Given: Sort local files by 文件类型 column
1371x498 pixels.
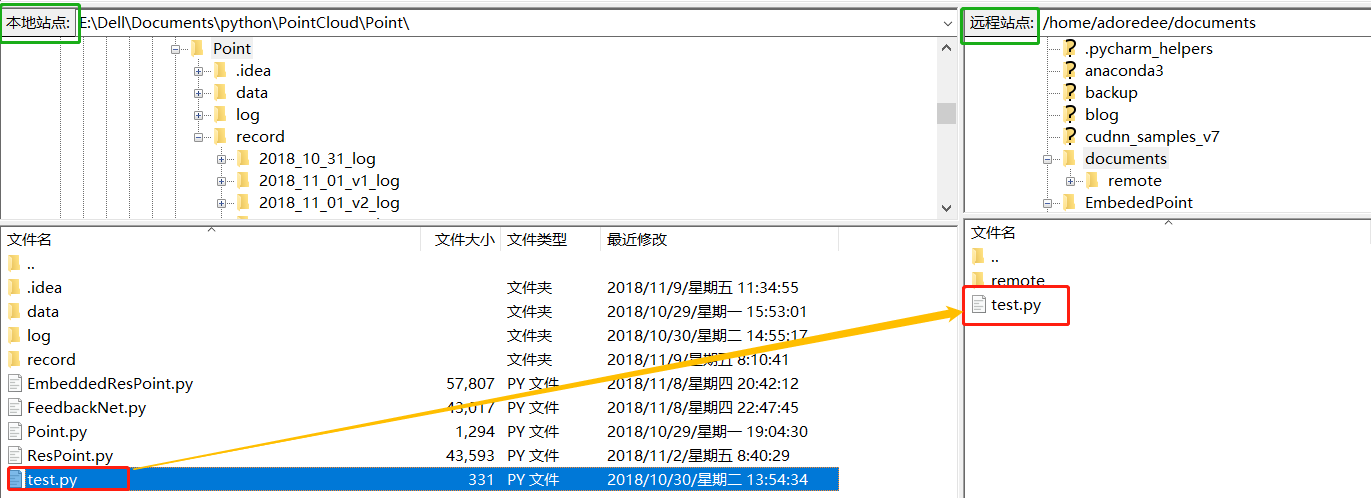Looking at the screenshot, I should click(x=551, y=239).
